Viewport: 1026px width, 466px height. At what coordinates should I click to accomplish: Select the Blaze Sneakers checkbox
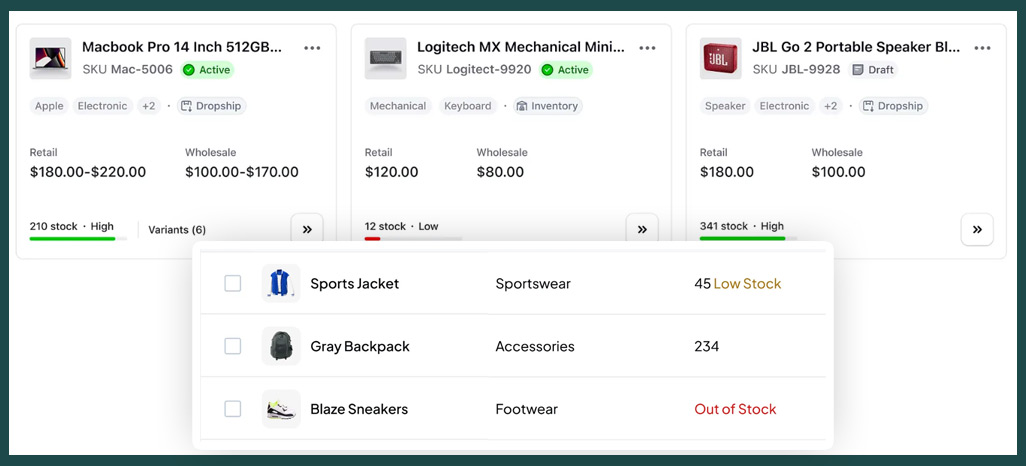click(233, 409)
